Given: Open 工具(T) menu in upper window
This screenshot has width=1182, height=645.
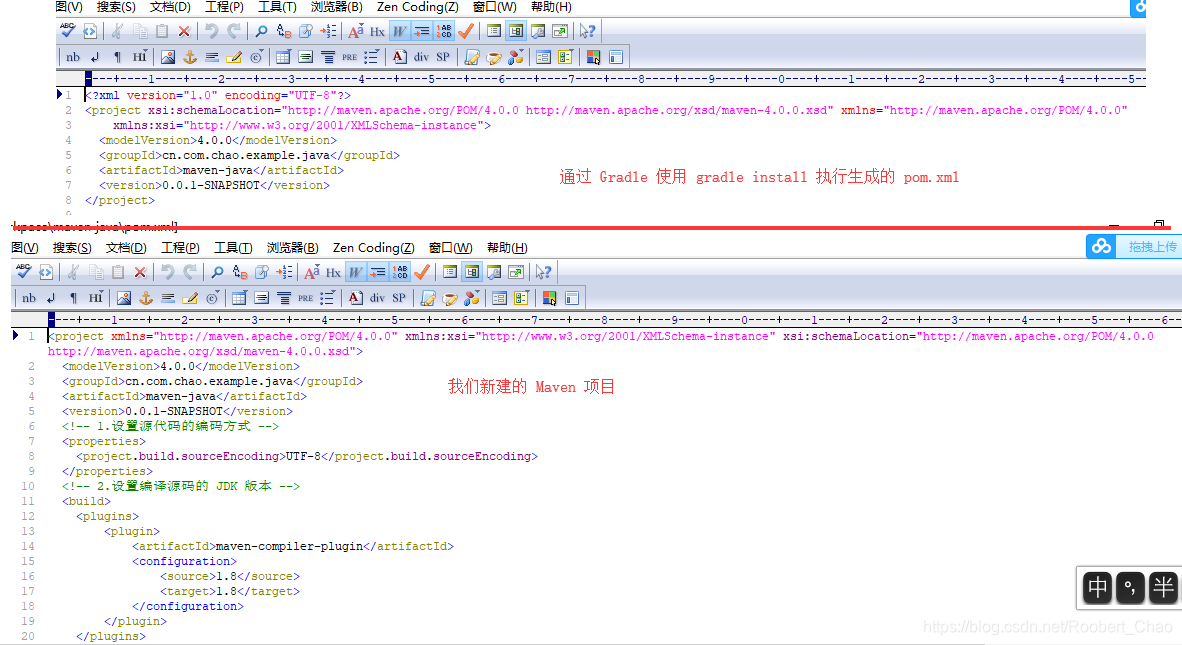Looking at the screenshot, I should pos(277,7).
